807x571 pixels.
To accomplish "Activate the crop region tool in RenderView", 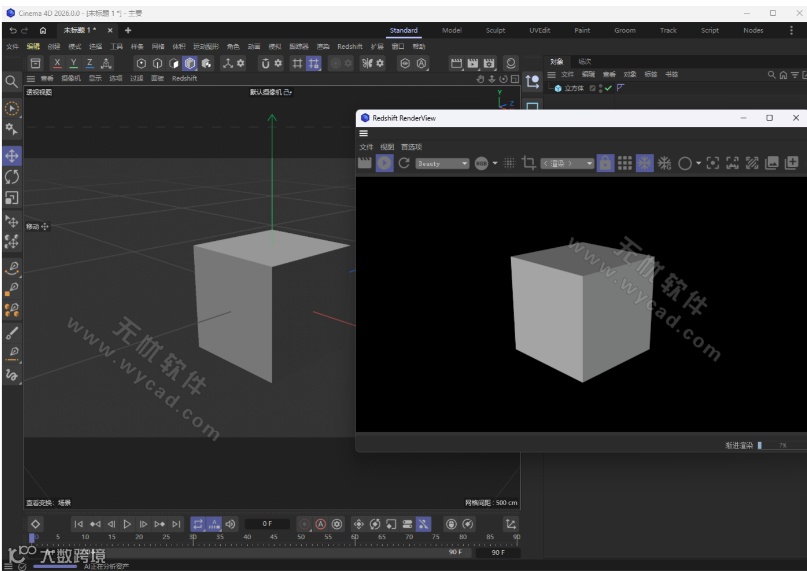I will click(528, 163).
